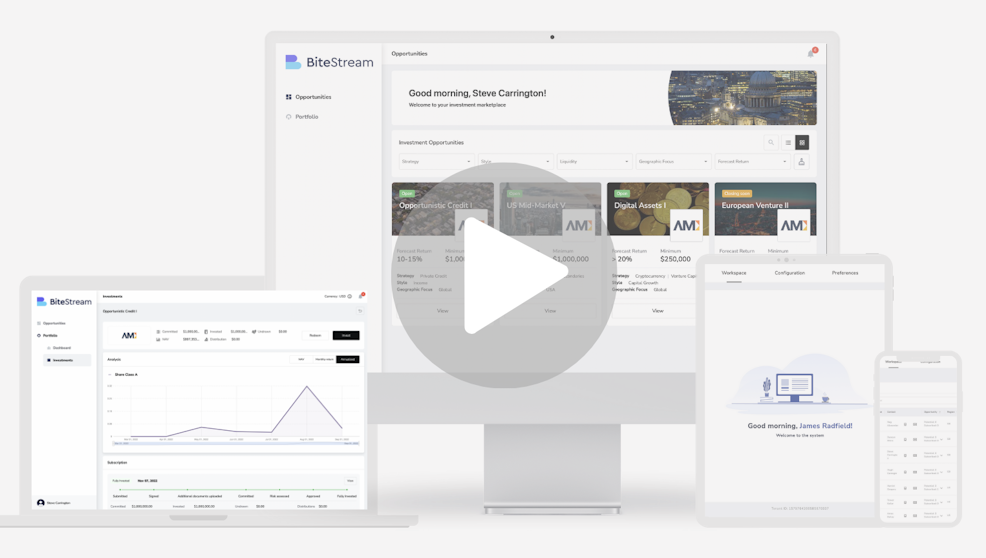
Task: Expand the Strategy filter dropdown
Action: [436, 162]
